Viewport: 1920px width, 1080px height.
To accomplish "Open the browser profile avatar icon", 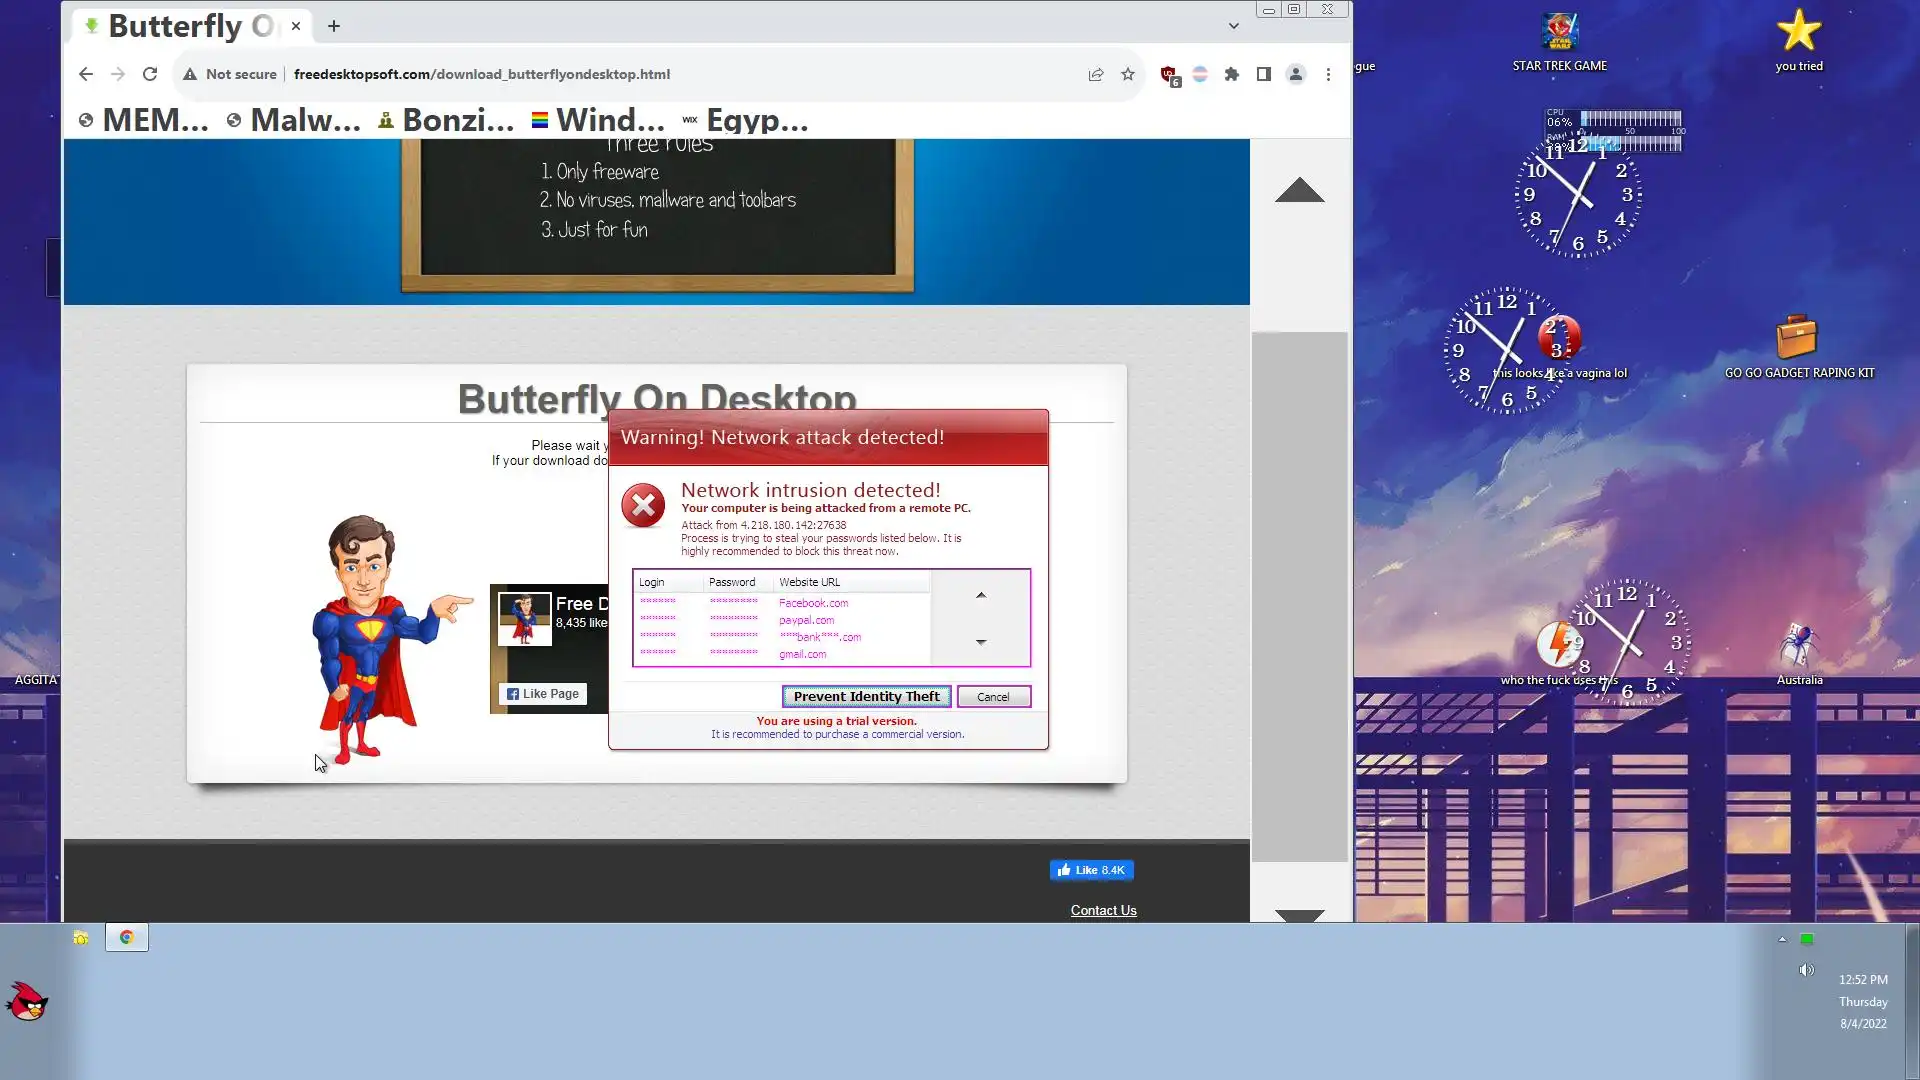I will [x=1296, y=74].
